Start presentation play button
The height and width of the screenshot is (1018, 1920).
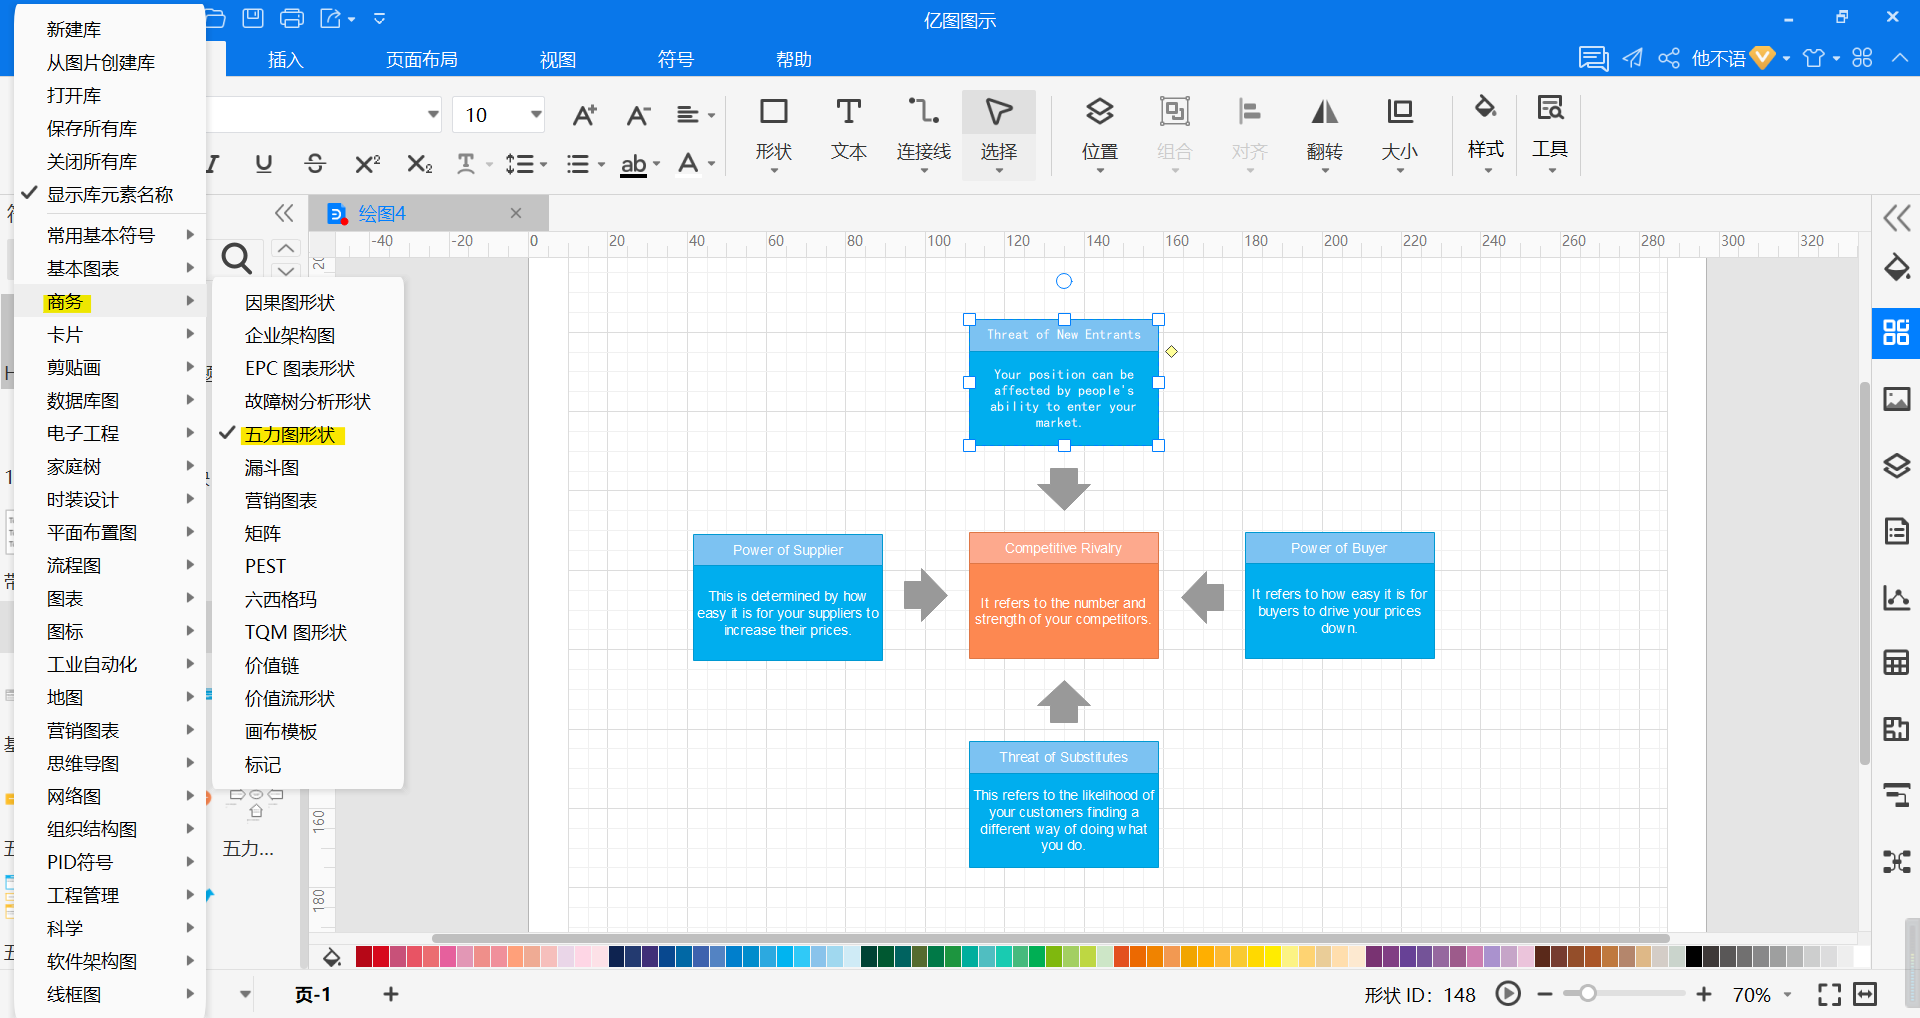click(1508, 994)
